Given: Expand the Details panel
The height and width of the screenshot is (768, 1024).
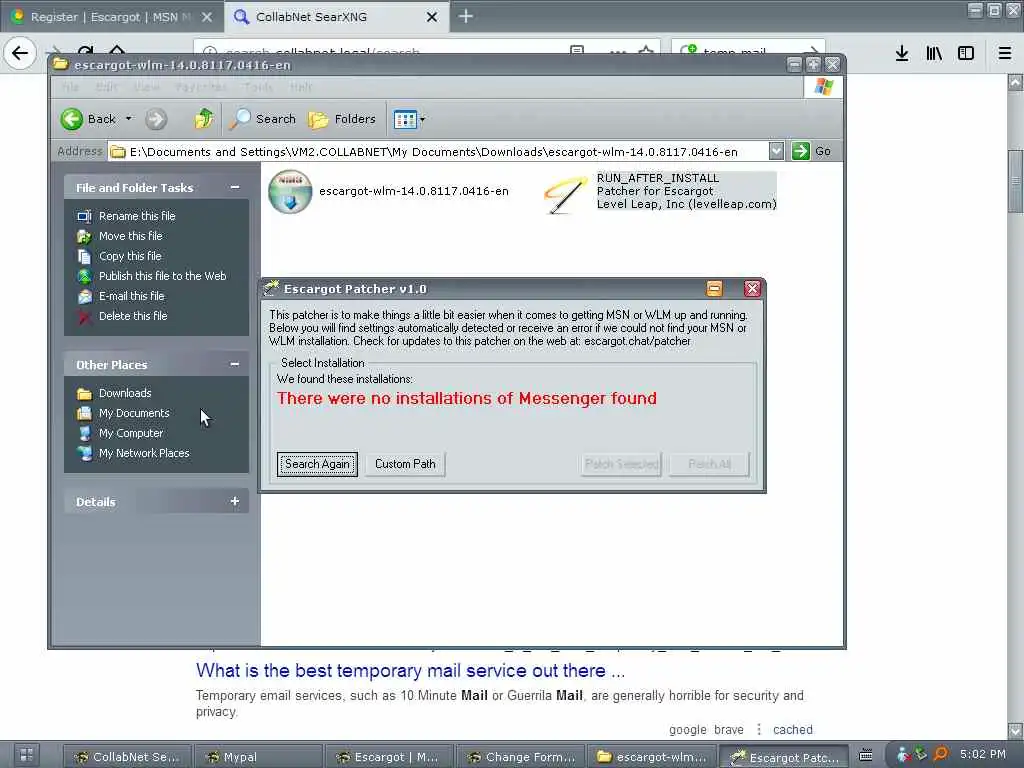Looking at the screenshot, I should click(234, 502).
